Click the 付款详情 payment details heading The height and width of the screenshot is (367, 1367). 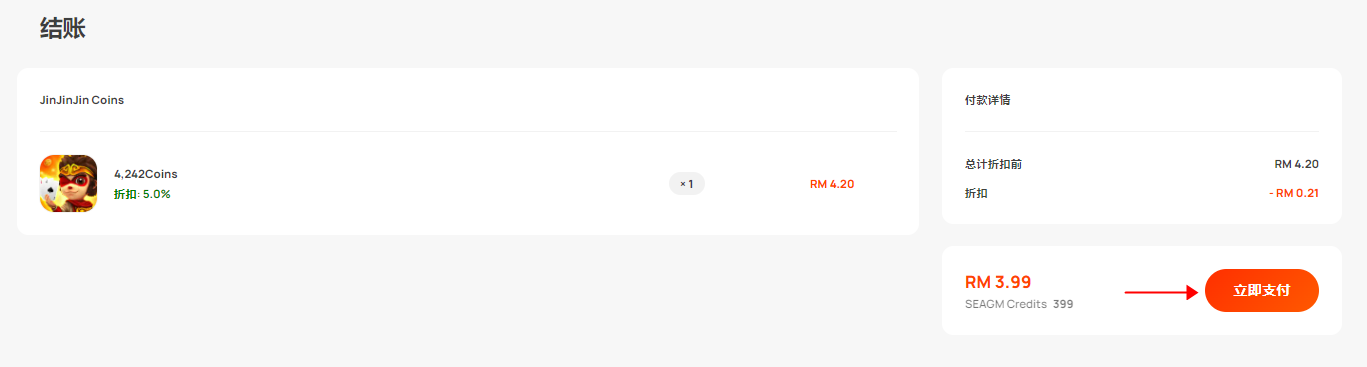click(x=987, y=100)
